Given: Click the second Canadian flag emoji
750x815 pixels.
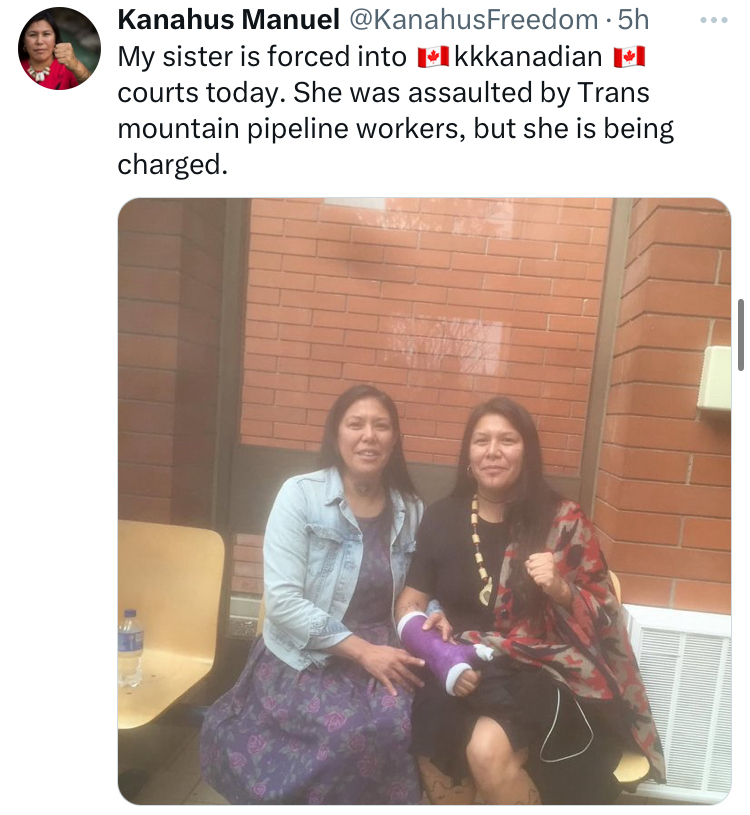Looking at the screenshot, I should click(x=629, y=57).
